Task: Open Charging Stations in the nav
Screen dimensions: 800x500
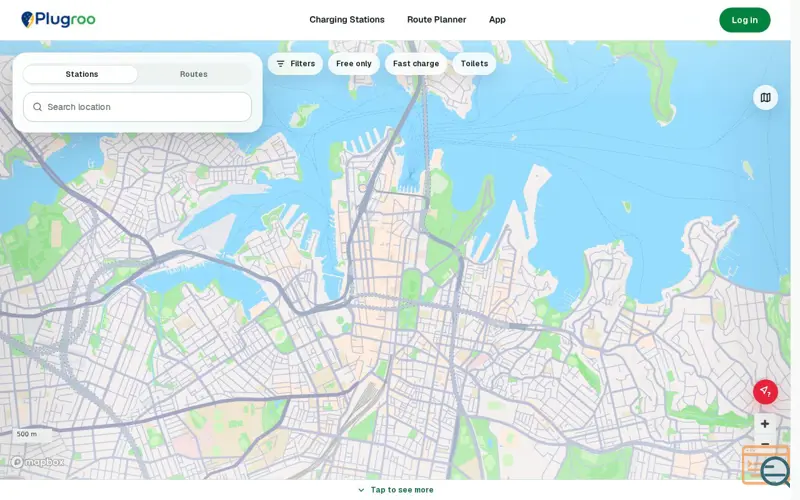Action: (347, 19)
